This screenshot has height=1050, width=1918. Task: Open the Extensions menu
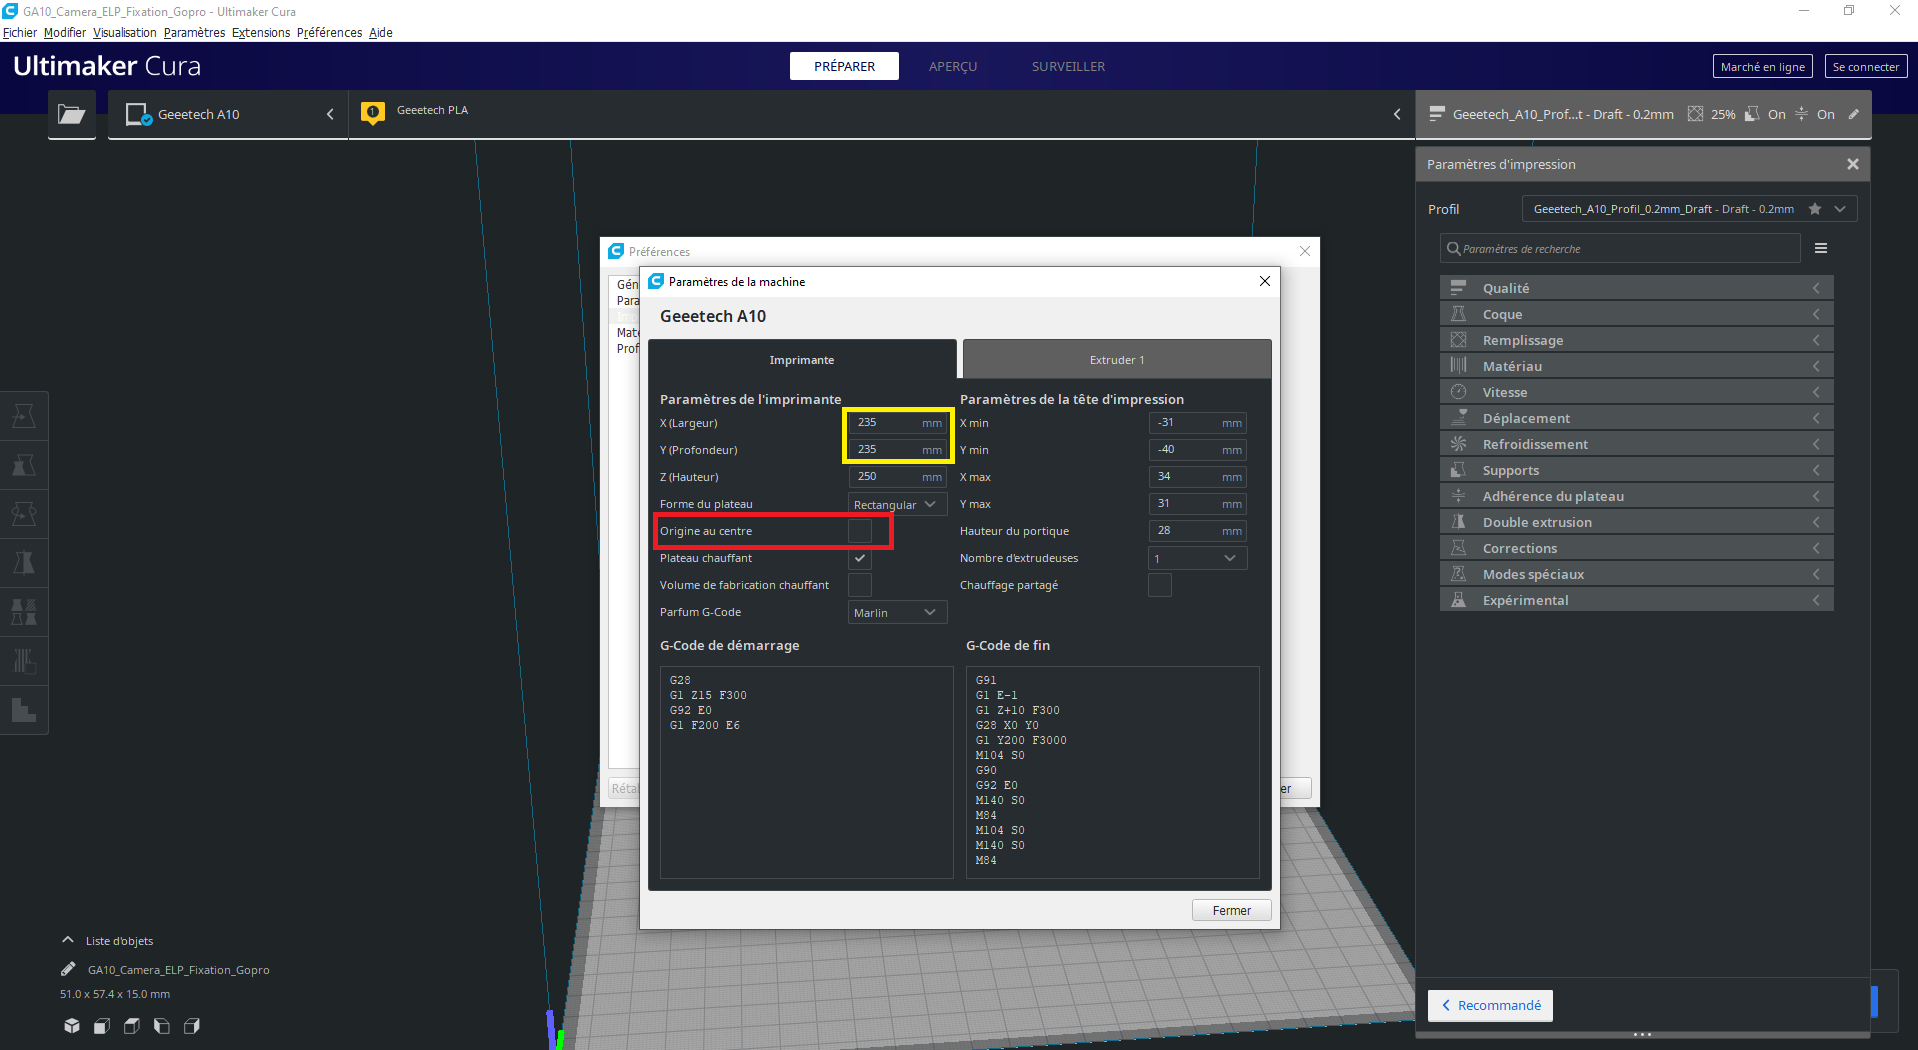[261, 32]
